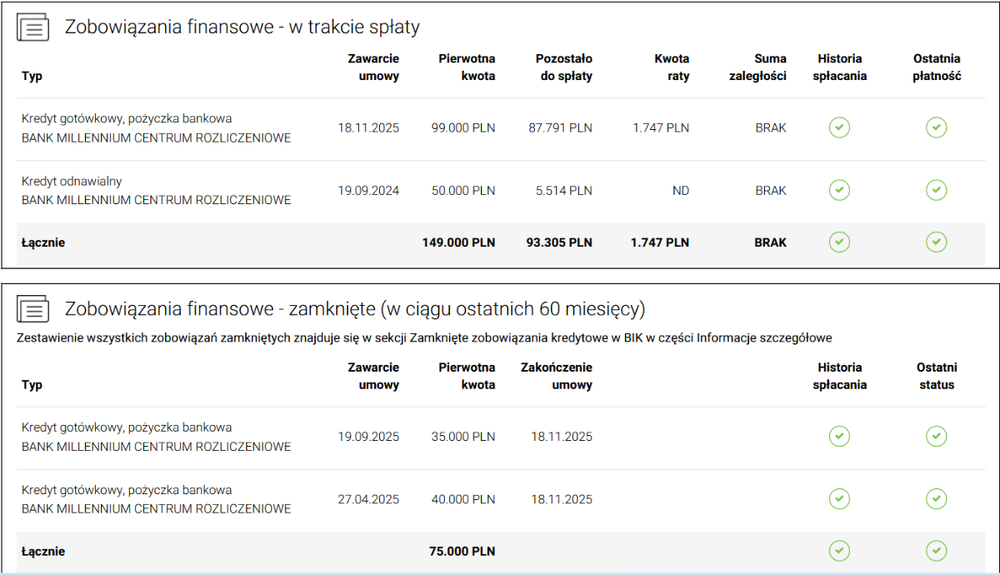Click installment 1.747 PLN in the Kredyt gotówkowy row

click(x=661, y=127)
